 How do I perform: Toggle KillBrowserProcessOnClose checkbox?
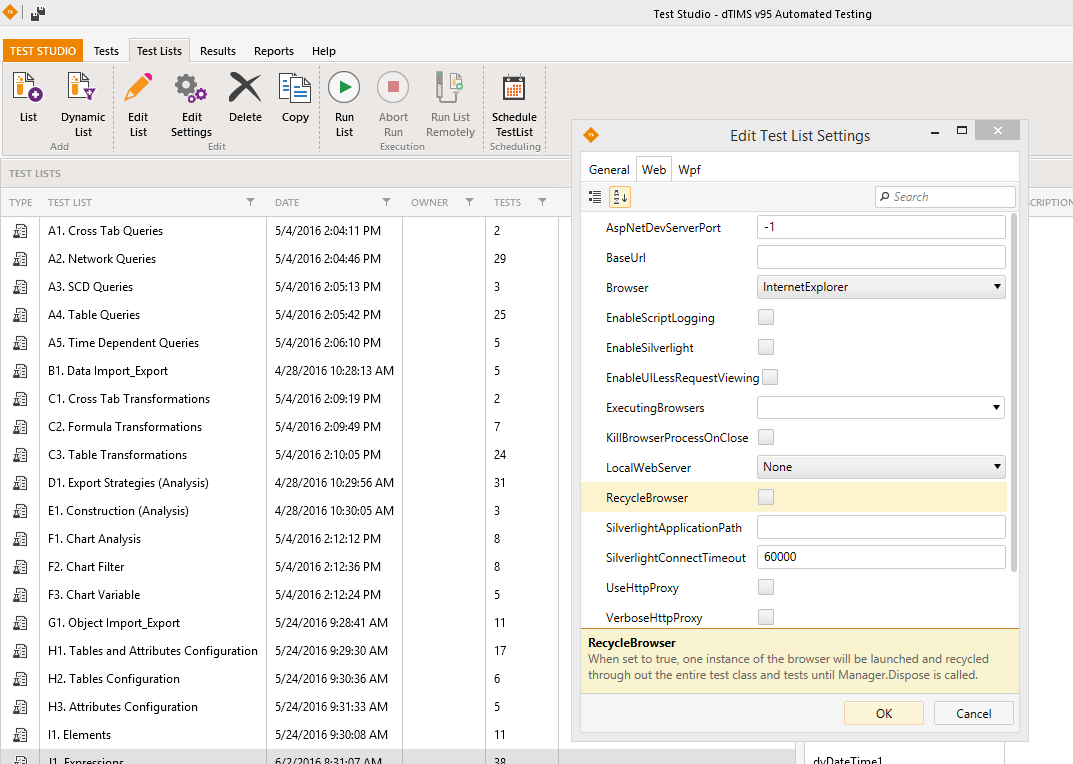pos(766,437)
